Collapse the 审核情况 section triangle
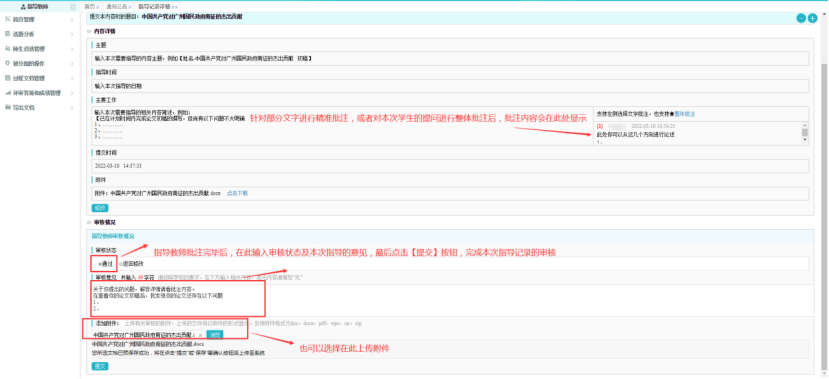 (x=89, y=223)
